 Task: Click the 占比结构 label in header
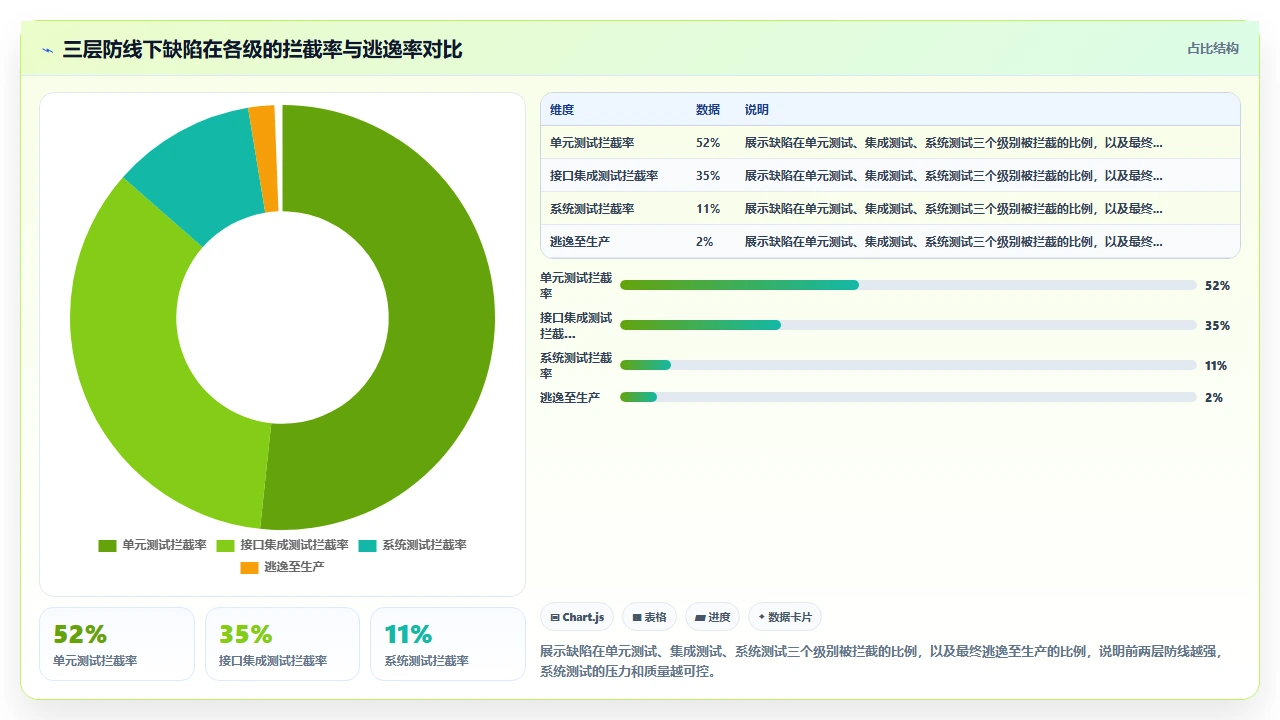click(x=1213, y=48)
